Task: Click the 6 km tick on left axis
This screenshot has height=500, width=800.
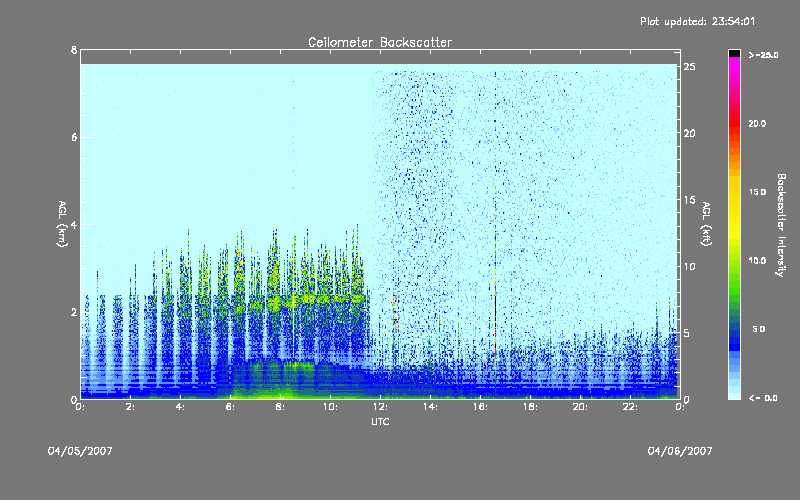Action: 74,137
